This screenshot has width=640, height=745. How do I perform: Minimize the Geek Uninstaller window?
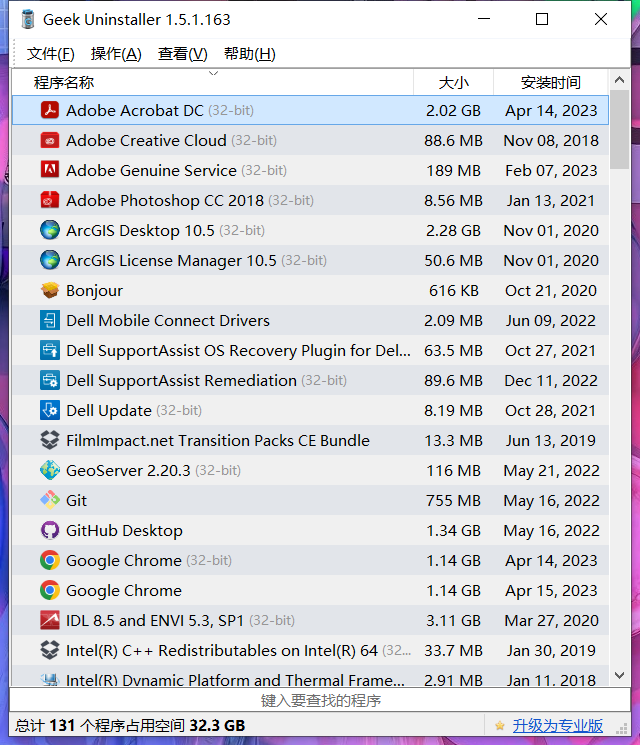click(x=484, y=19)
